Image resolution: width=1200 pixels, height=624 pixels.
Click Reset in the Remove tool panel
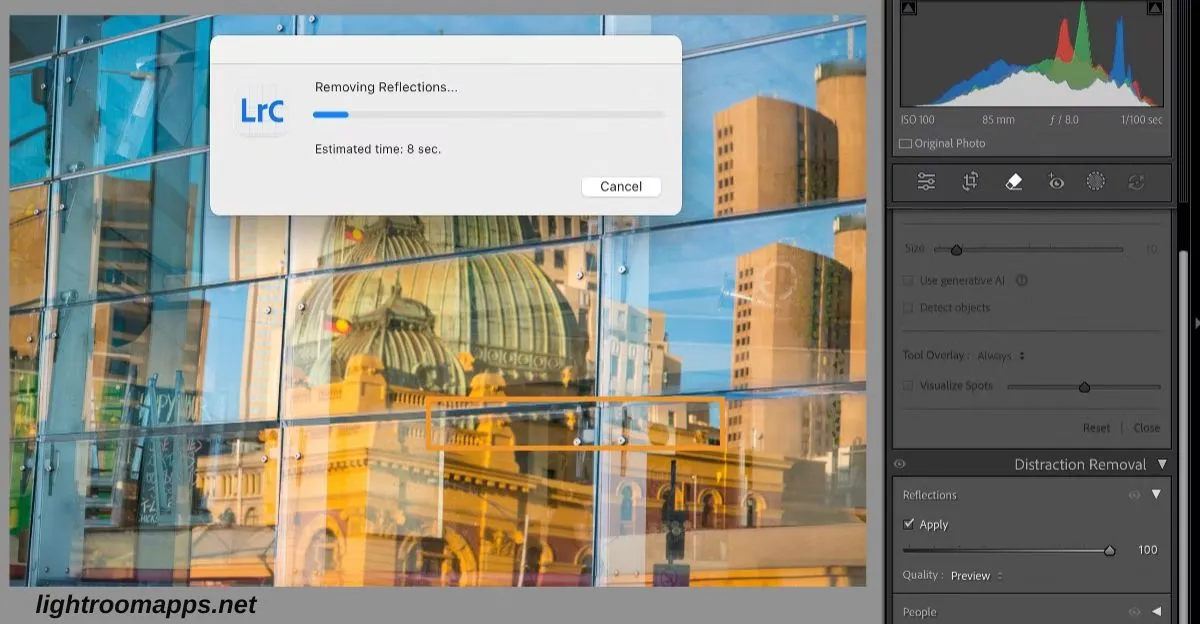coord(1096,427)
